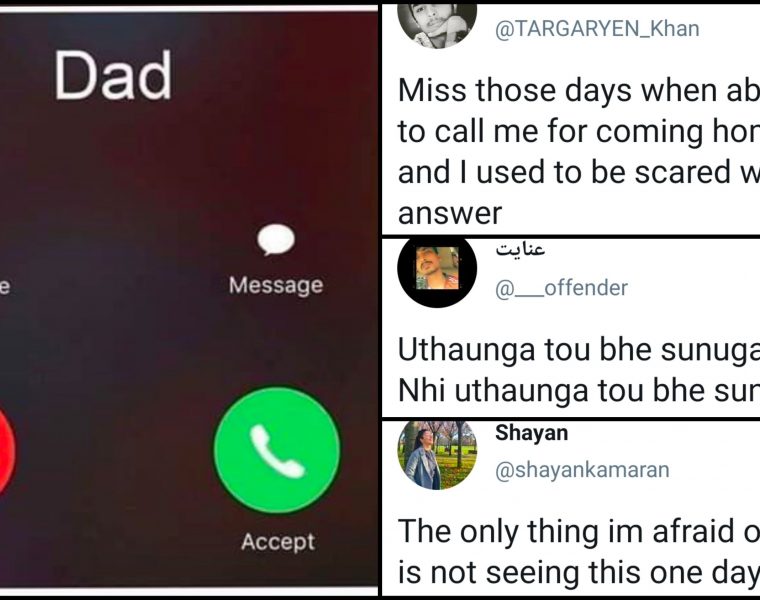Click the Dad caller name

[112, 76]
